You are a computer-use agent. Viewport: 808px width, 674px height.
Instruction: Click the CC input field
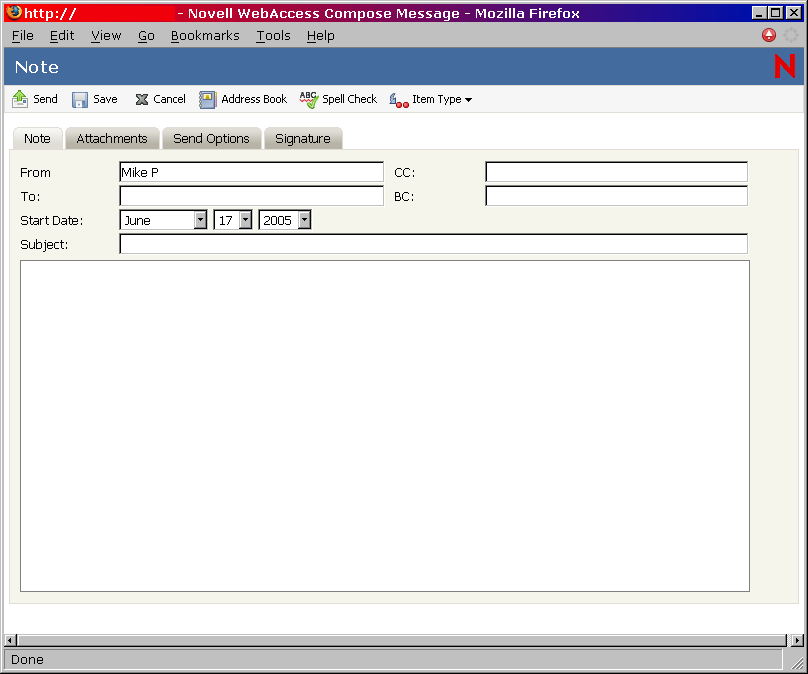tap(616, 172)
